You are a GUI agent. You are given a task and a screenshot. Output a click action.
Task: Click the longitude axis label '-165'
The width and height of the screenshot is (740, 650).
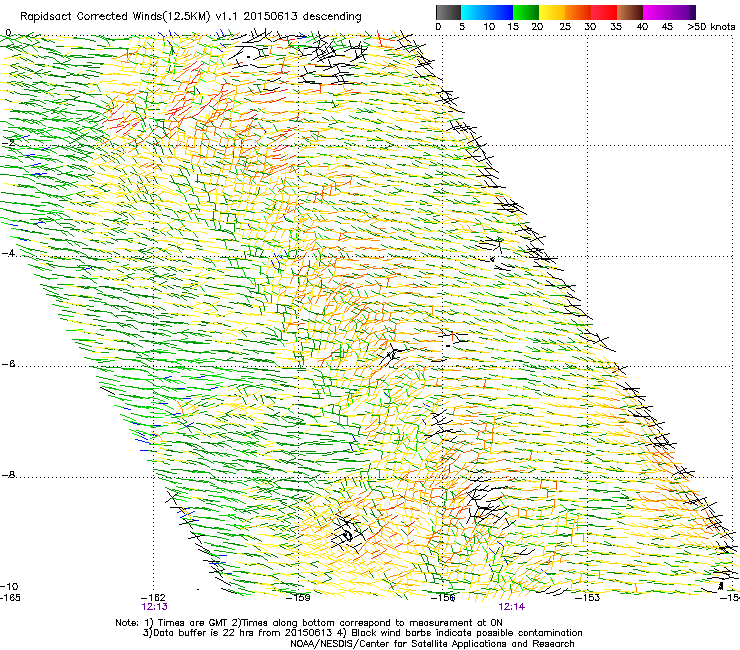(x=10, y=598)
